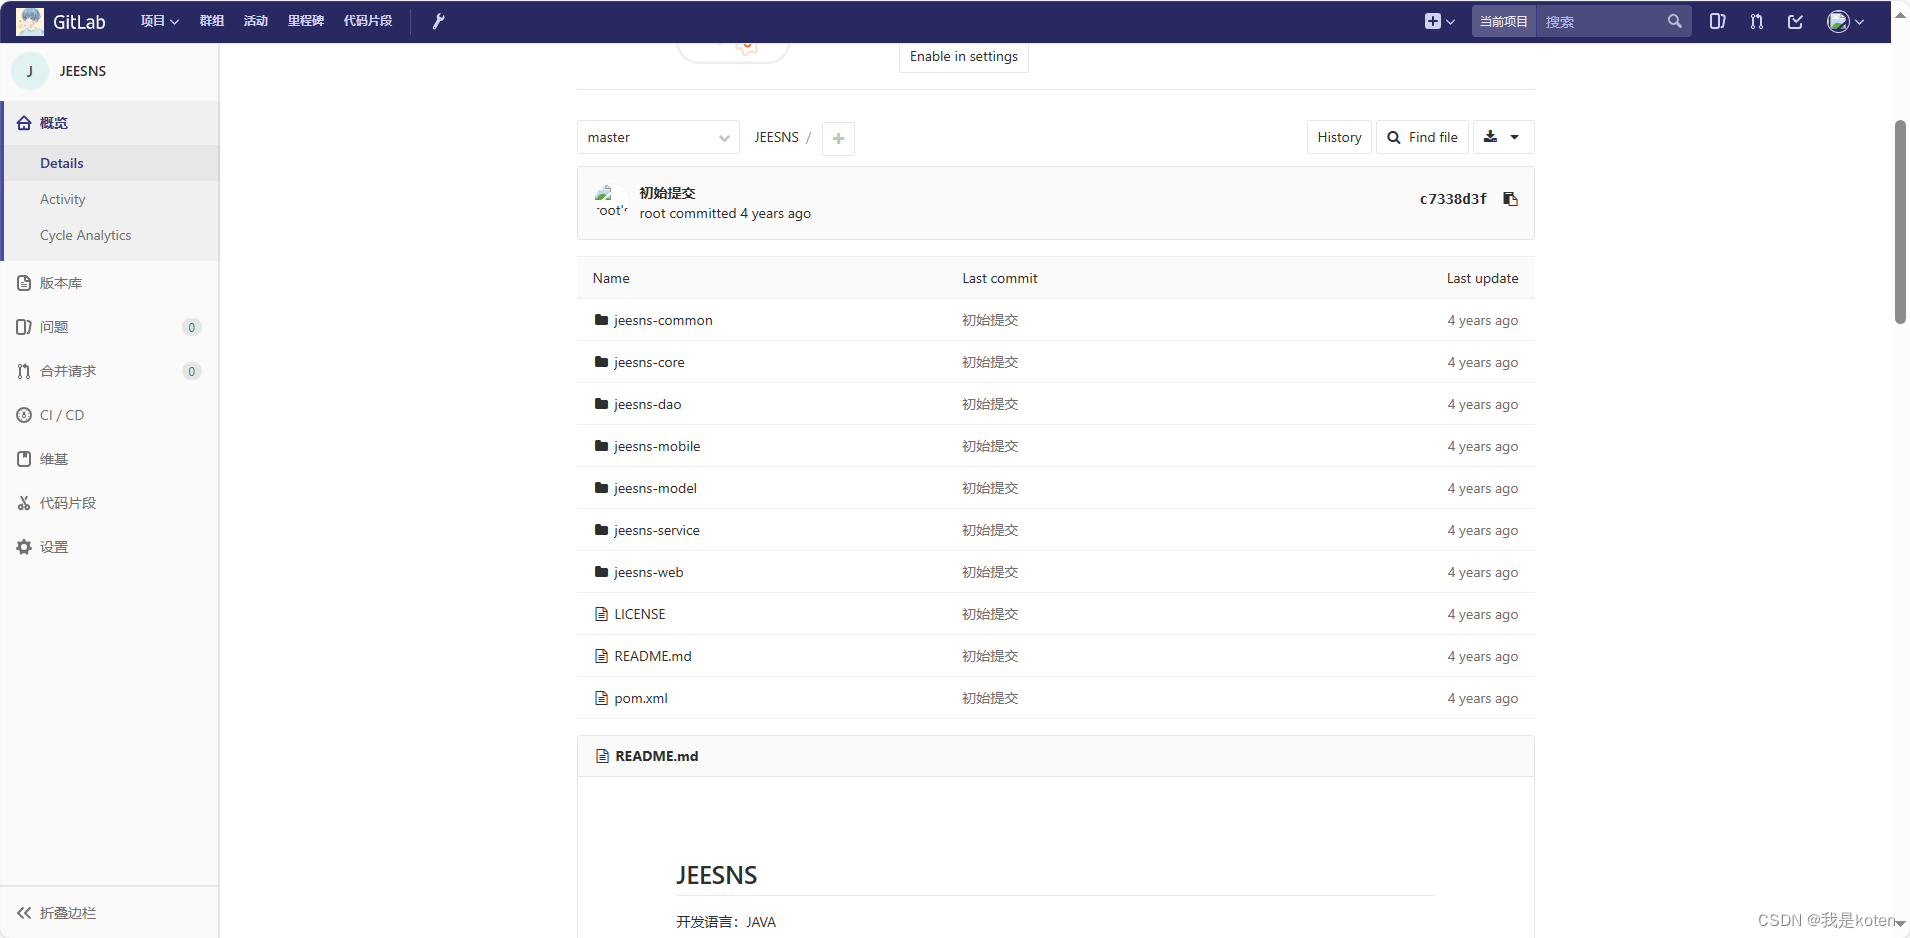
Task: Click the plus add-file button next to breadcrumb
Action: pyautogui.click(x=838, y=138)
